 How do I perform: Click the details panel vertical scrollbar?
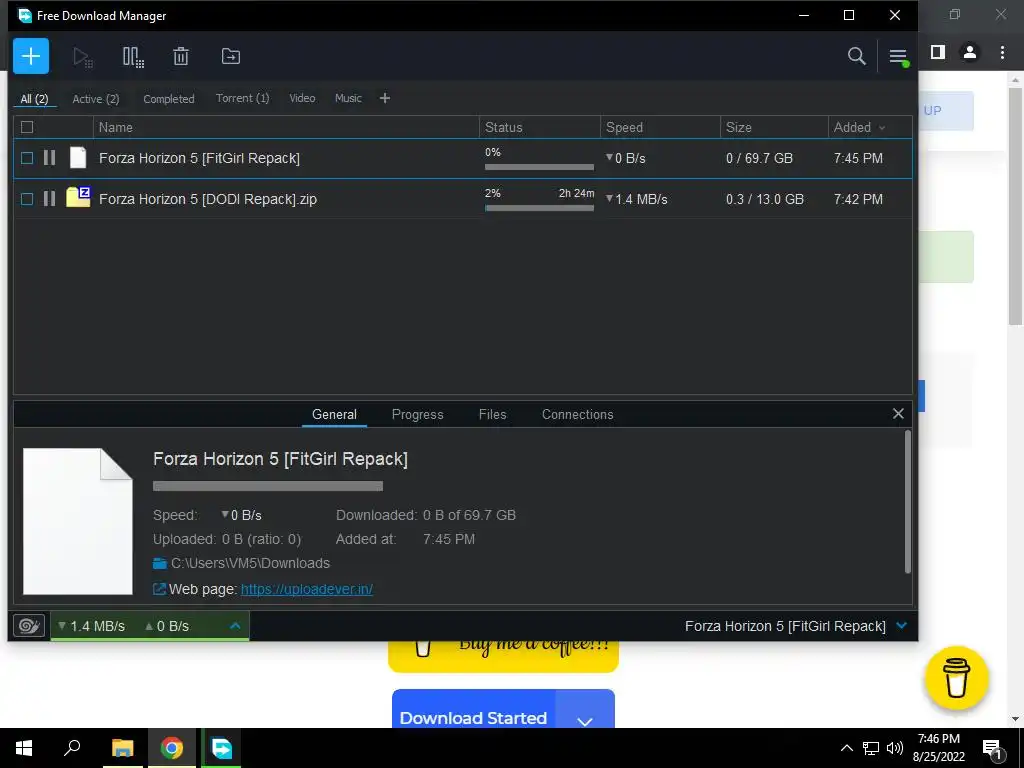(x=908, y=502)
